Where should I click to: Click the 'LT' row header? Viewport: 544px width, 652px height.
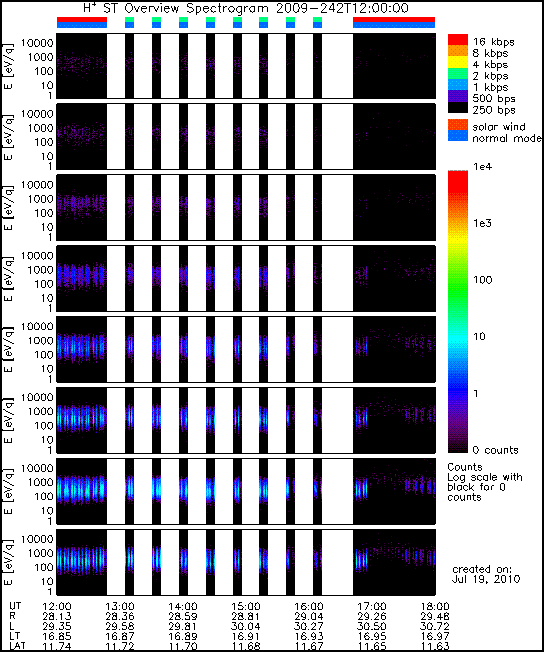click(x=14, y=636)
